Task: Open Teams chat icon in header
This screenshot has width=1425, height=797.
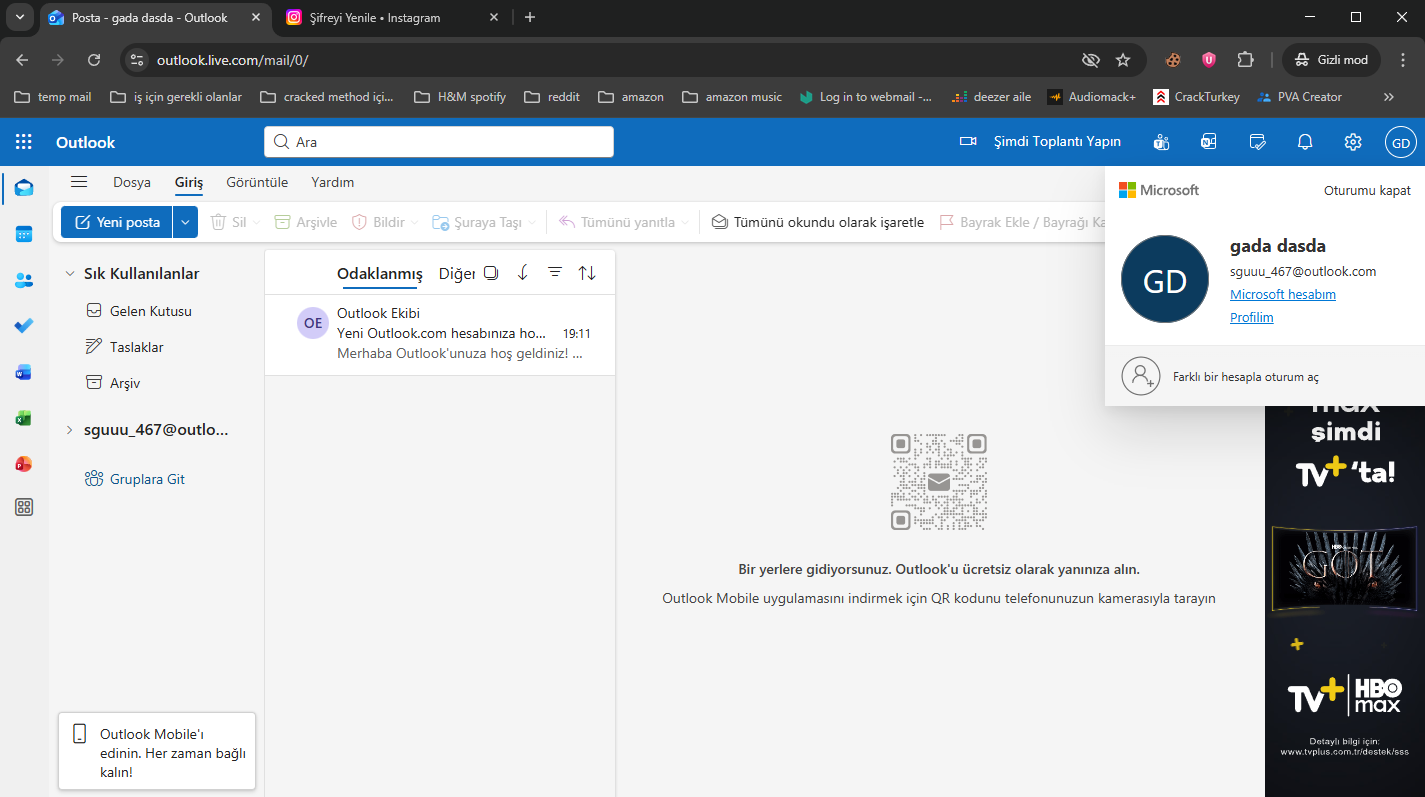Action: (1161, 142)
